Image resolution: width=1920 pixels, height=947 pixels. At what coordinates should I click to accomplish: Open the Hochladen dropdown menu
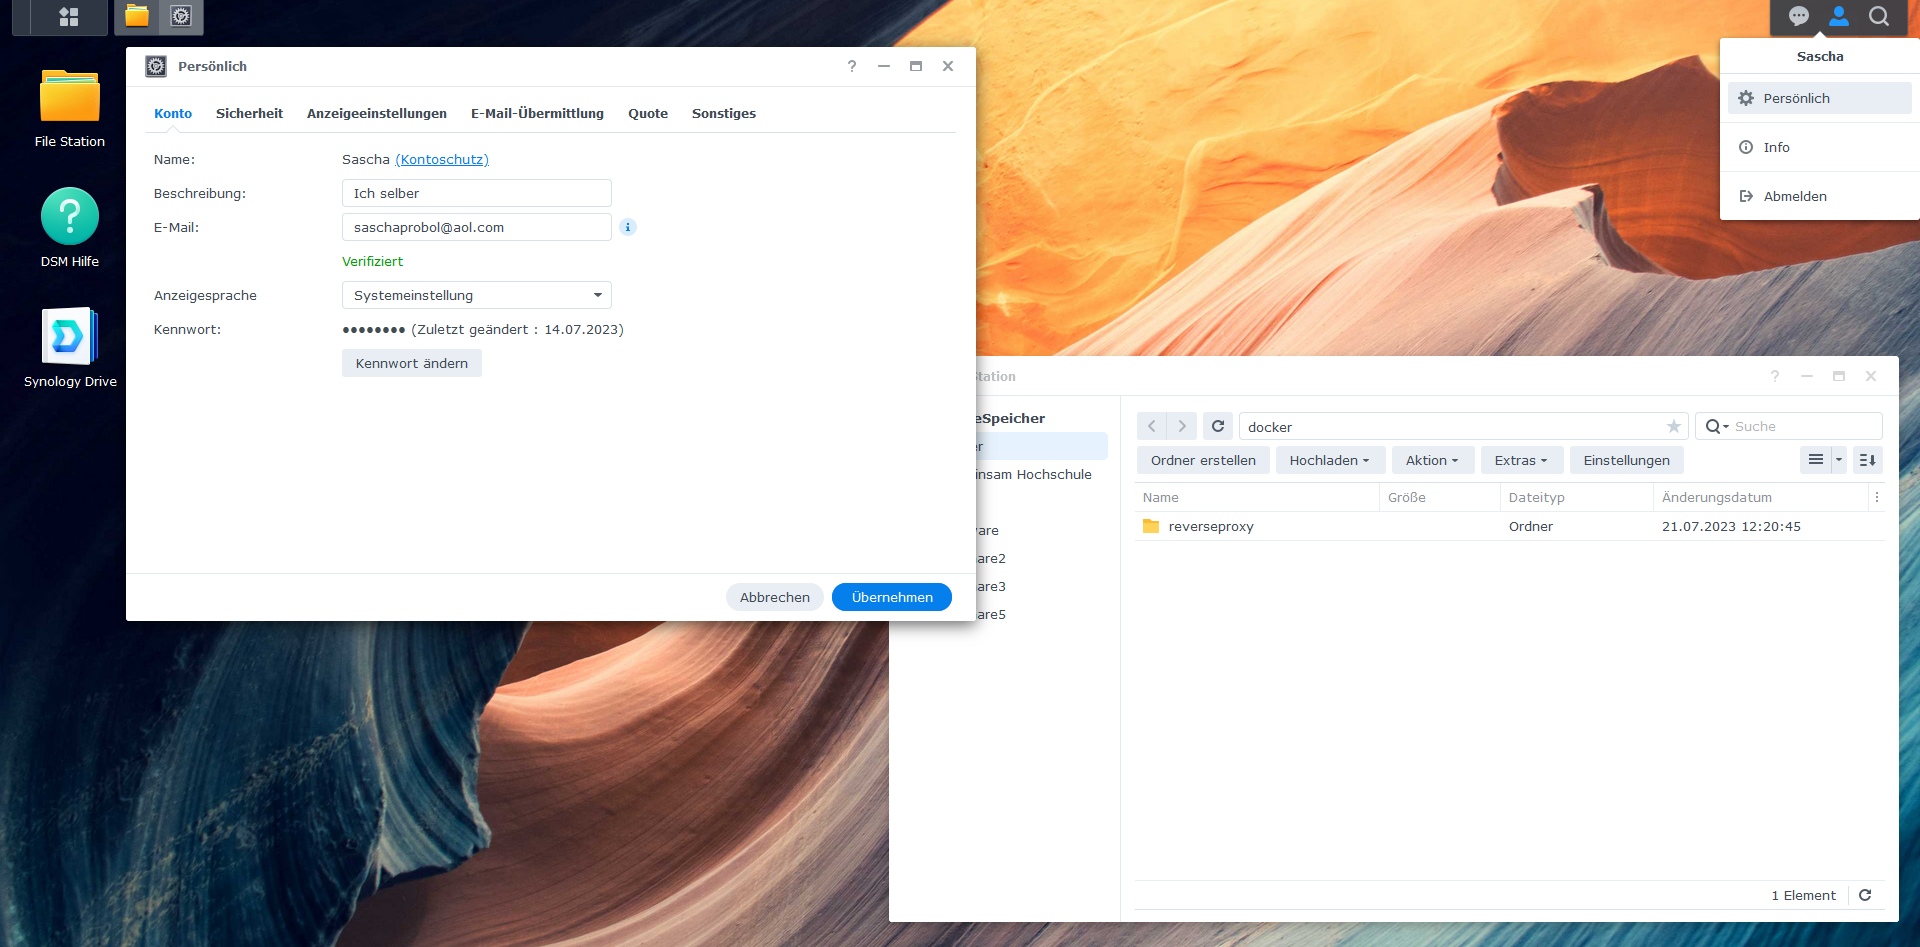coord(1329,460)
